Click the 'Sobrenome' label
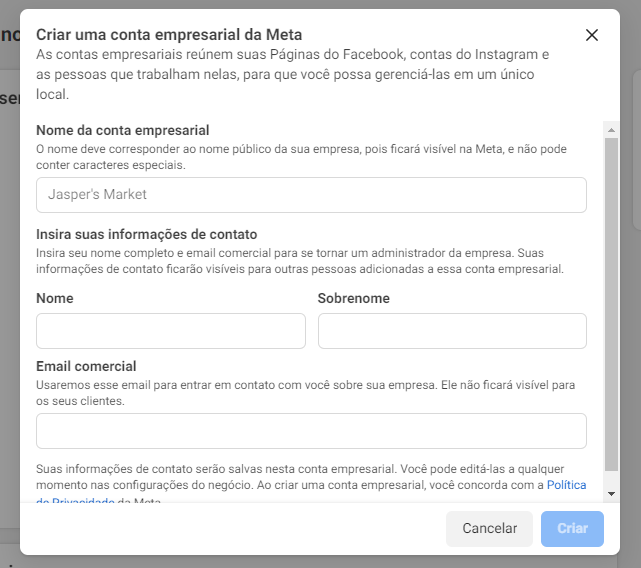Viewport: 641px width, 568px height. (354, 299)
